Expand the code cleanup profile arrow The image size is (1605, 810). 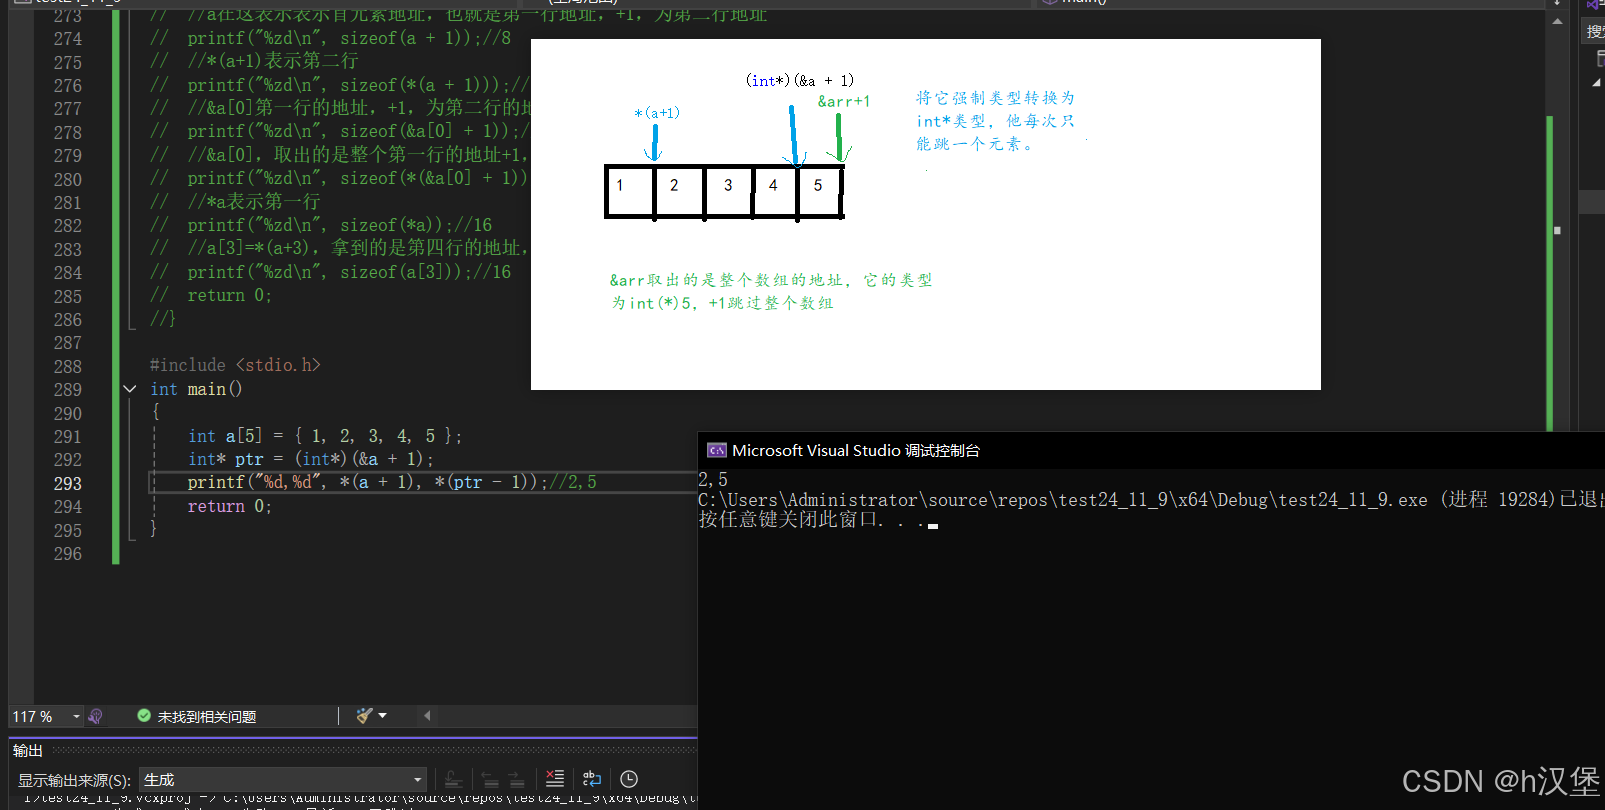383,716
